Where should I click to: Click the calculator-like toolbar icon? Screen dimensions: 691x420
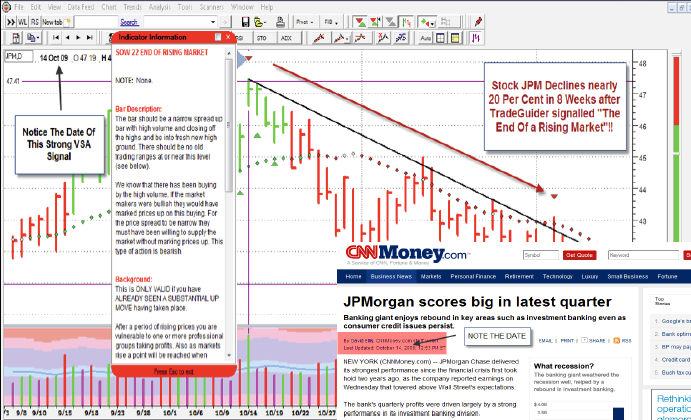pyautogui.click(x=15, y=38)
